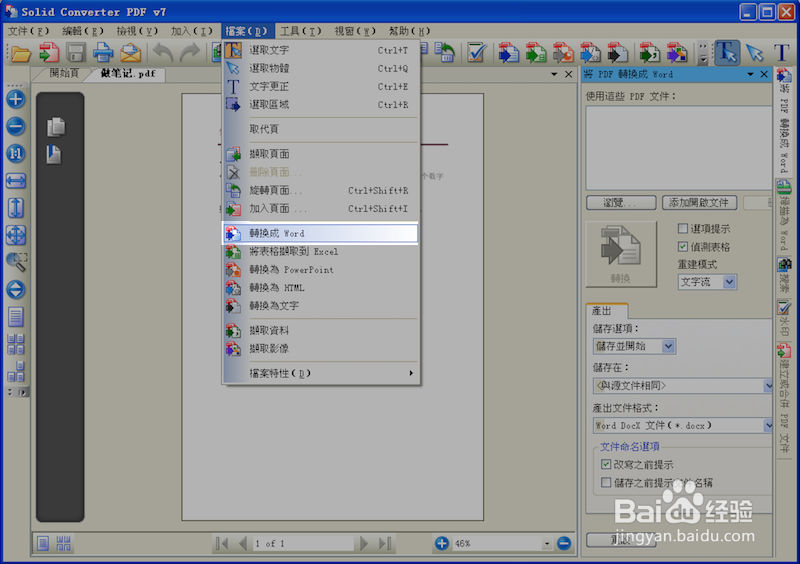Click the first page navigation arrow
The width and height of the screenshot is (800, 564).
[222, 544]
